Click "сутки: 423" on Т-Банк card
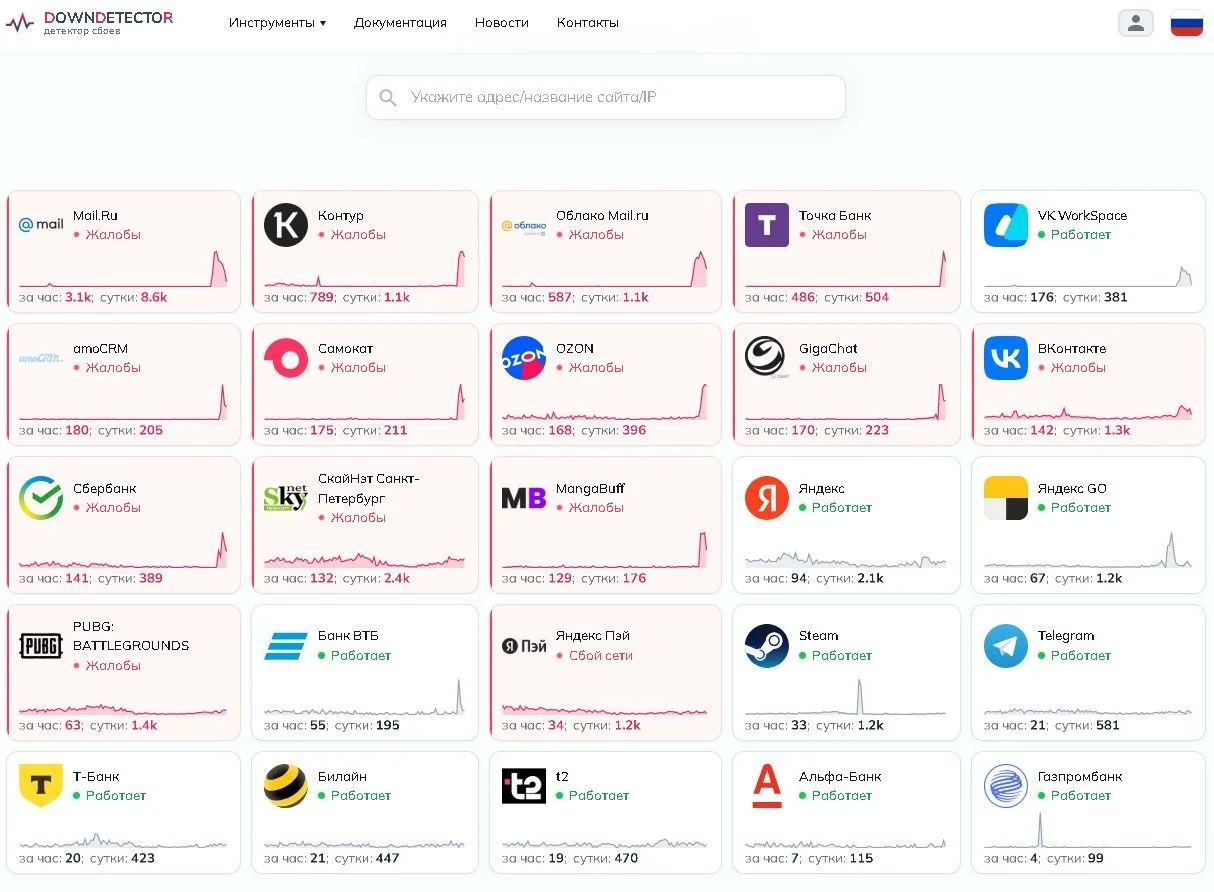This screenshot has height=892, width=1214. pyautogui.click(x=122, y=858)
